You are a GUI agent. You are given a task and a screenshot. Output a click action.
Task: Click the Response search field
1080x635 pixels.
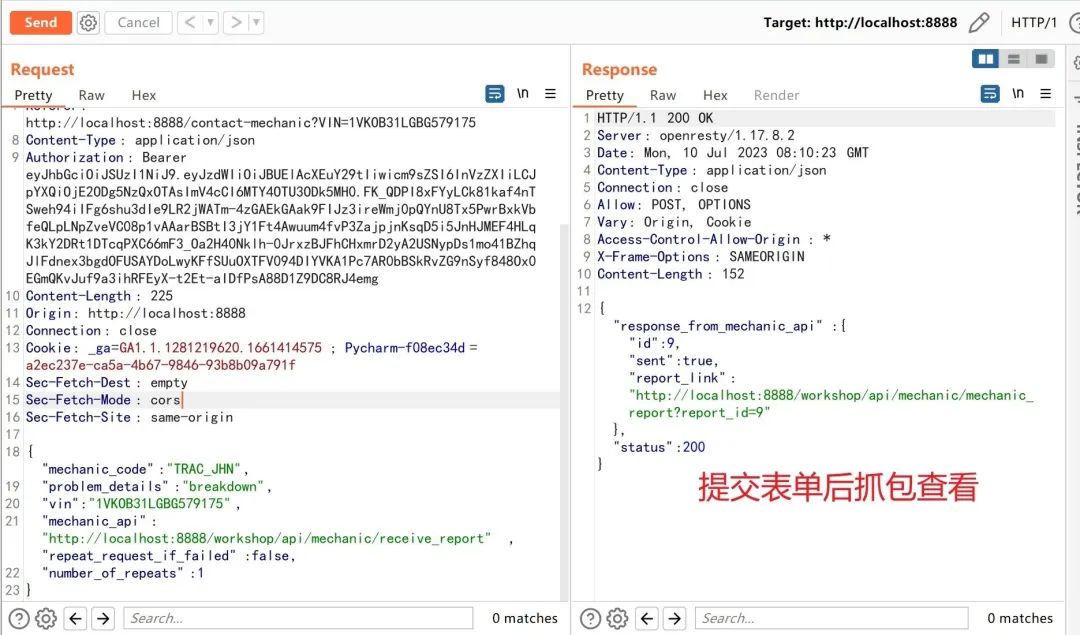click(x=831, y=618)
